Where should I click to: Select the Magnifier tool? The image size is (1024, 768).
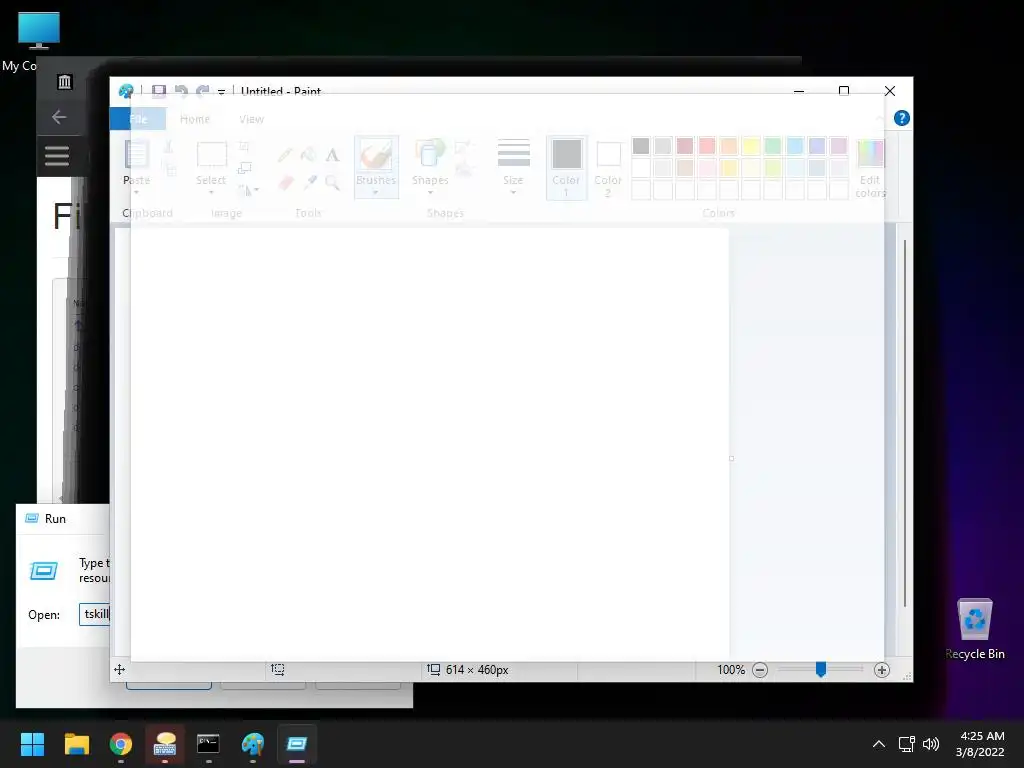coord(332,182)
